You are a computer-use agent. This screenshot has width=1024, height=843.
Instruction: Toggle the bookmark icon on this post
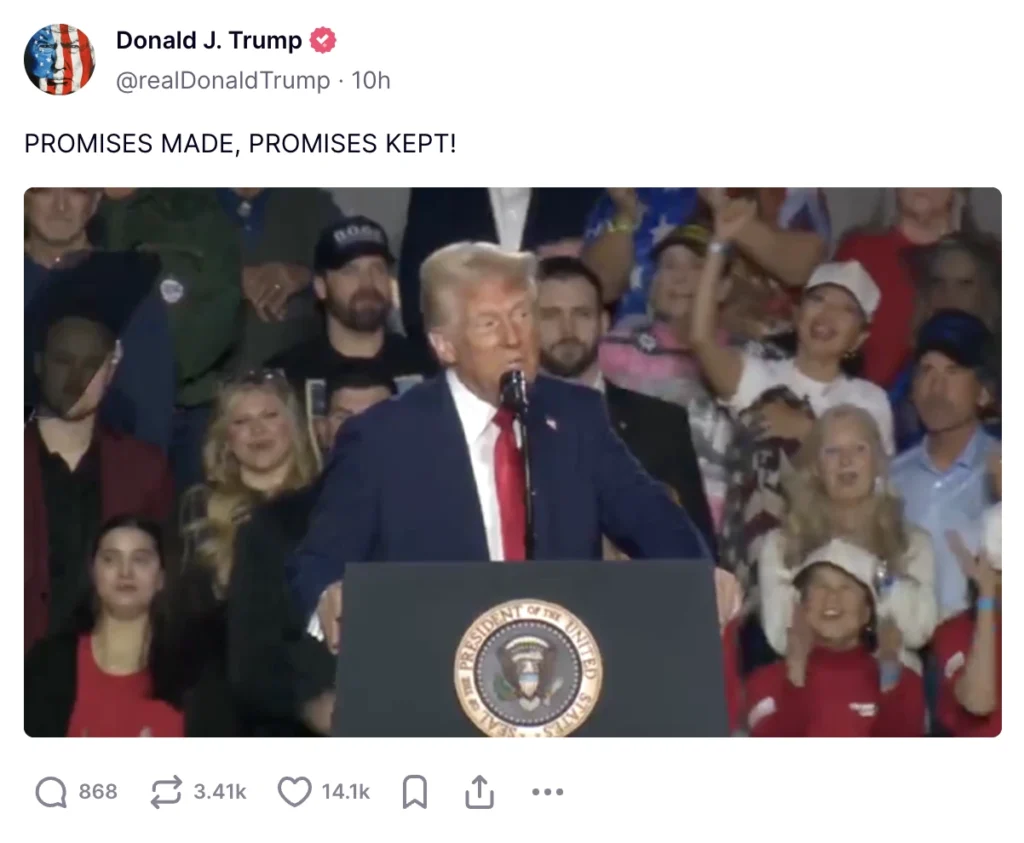[415, 792]
